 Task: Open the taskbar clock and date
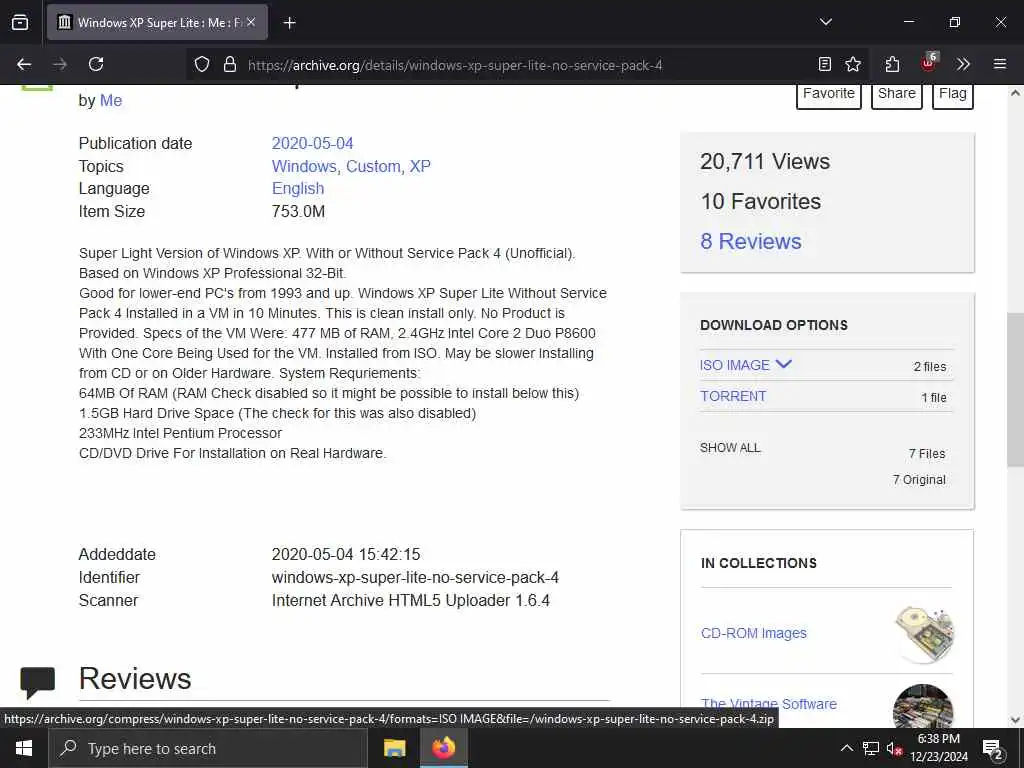point(939,748)
